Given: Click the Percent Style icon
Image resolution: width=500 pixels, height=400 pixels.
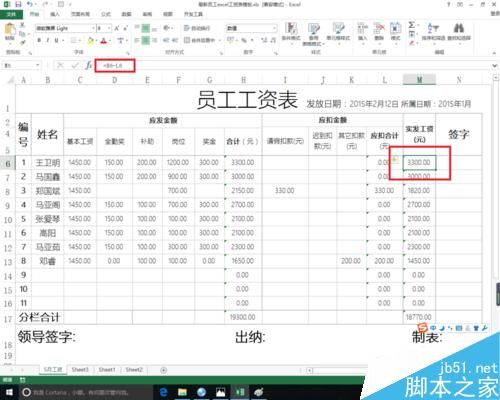Looking at the screenshot, I should [x=244, y=40].
